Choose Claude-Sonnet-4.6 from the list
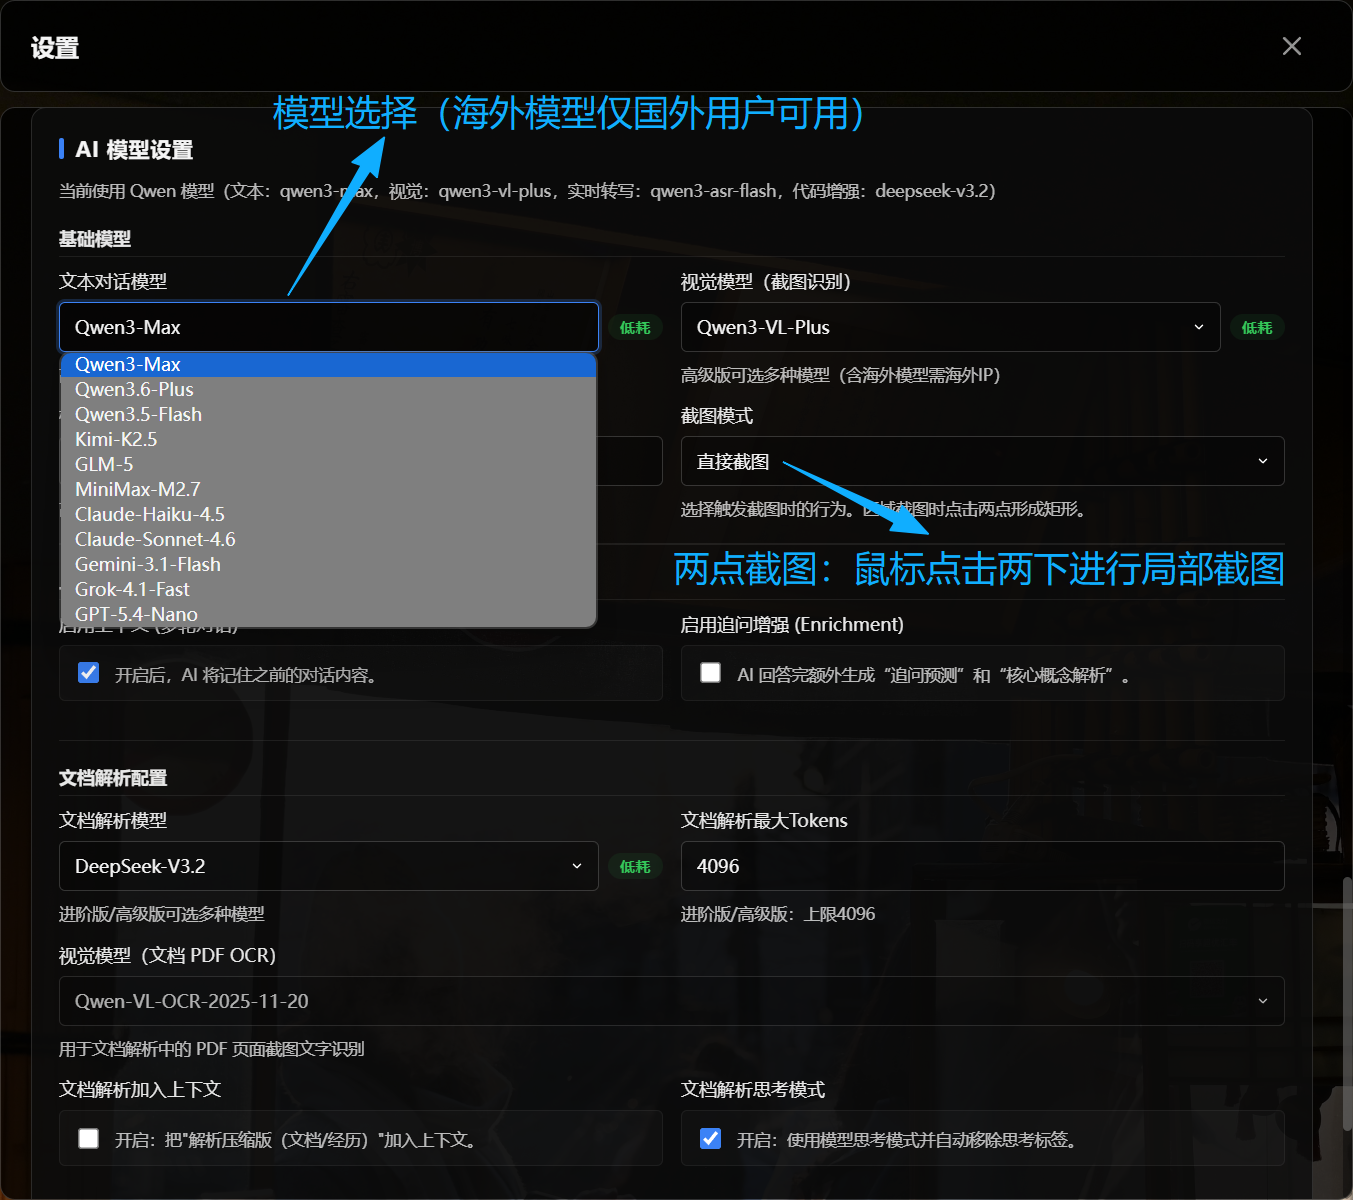 pyautogui.click(x=329, y=540)
